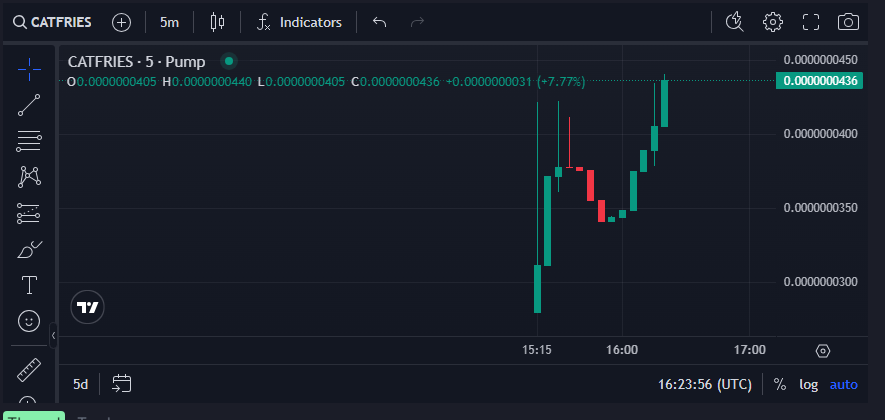885x420 pixels.
Task: Open price scale settings hexagon icon
Action: coord(823,351)
